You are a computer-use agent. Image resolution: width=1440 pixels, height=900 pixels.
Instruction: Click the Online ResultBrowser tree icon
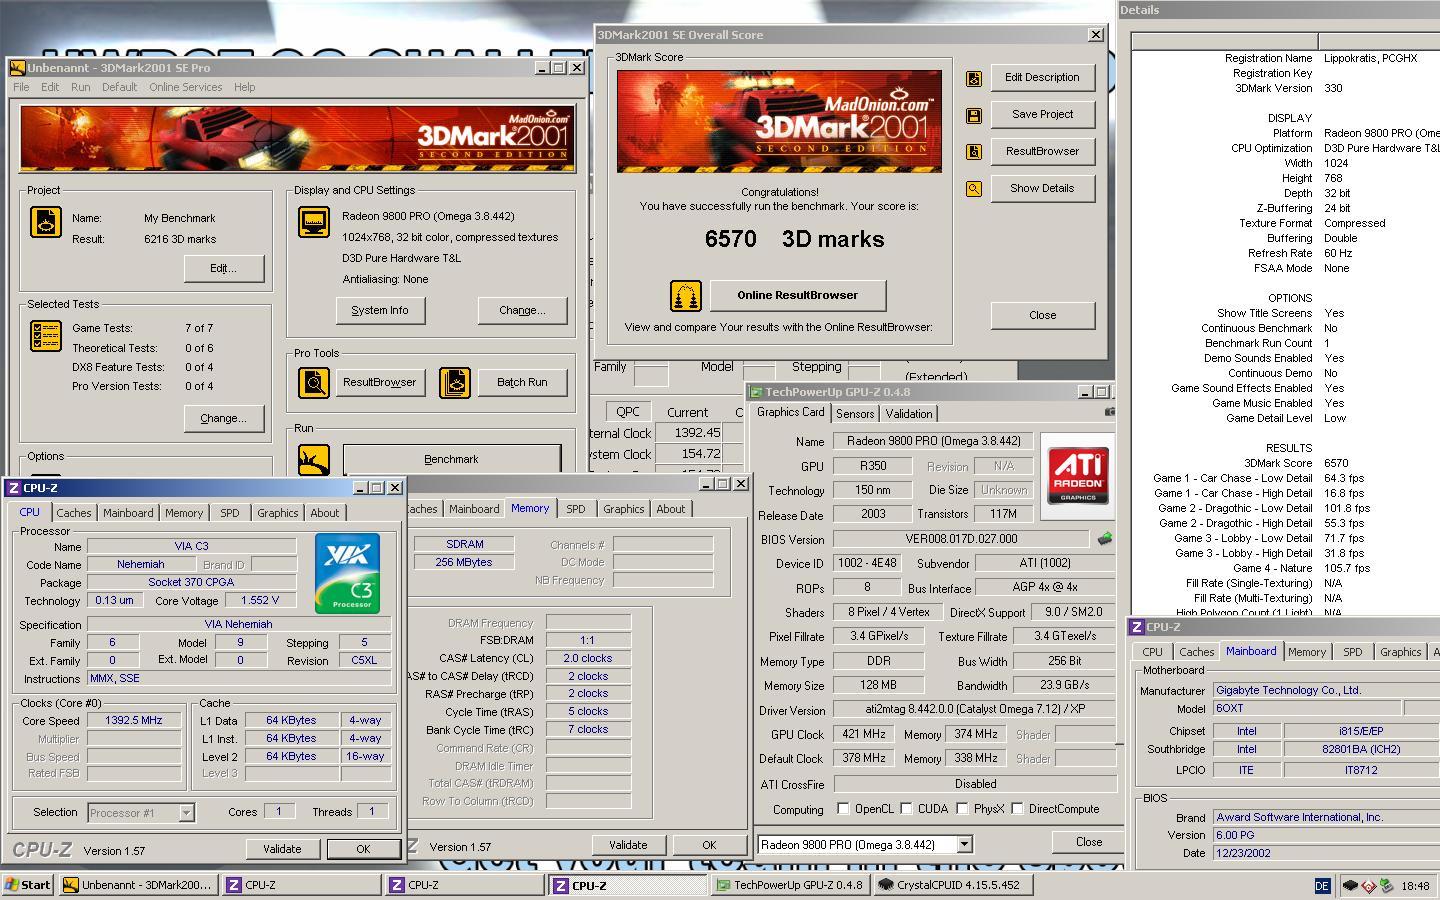point(685,296)
